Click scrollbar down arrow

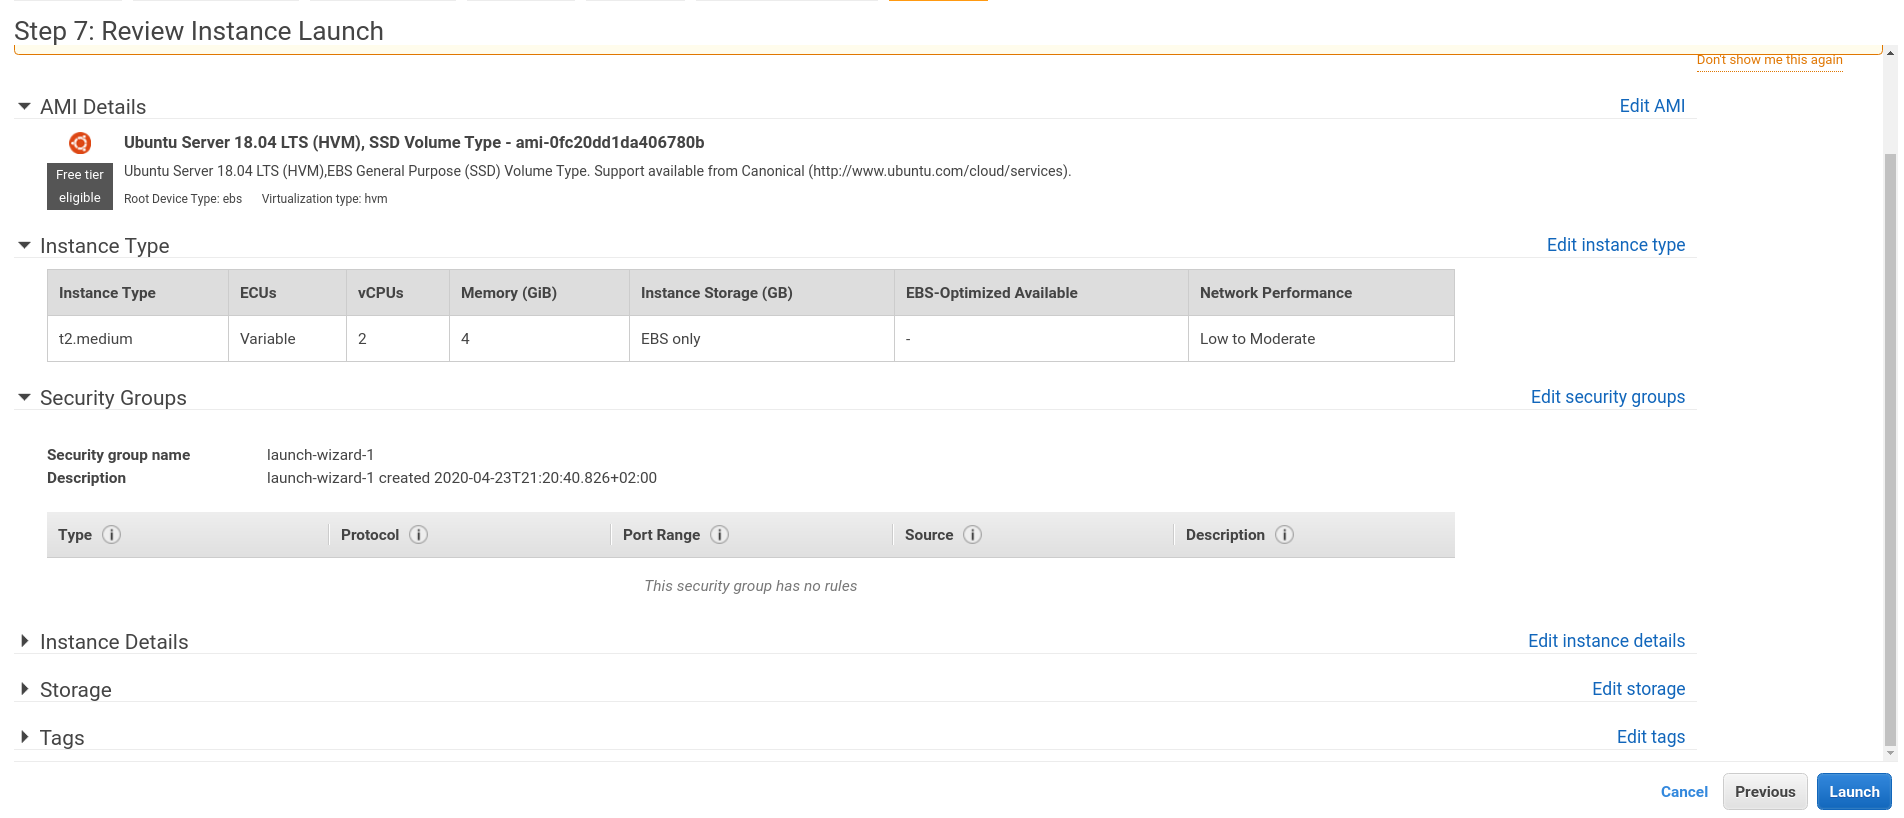[1890, 753]
